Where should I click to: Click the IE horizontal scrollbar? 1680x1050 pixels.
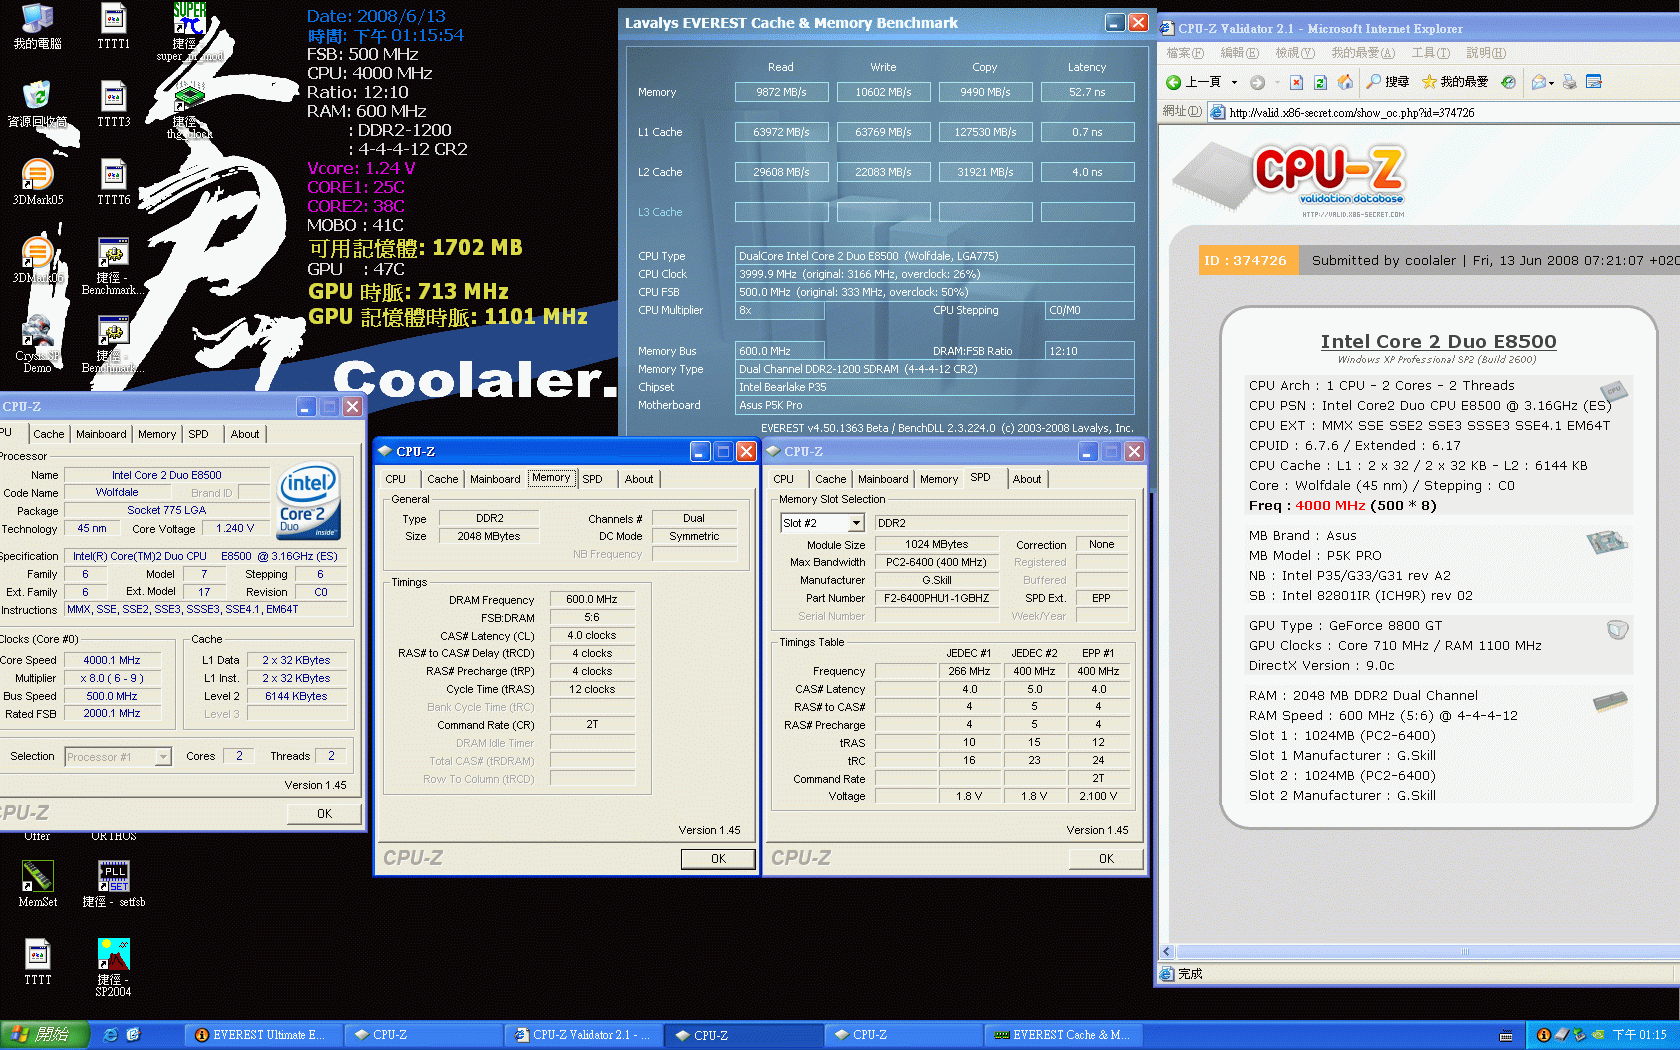click(1426, 952)
